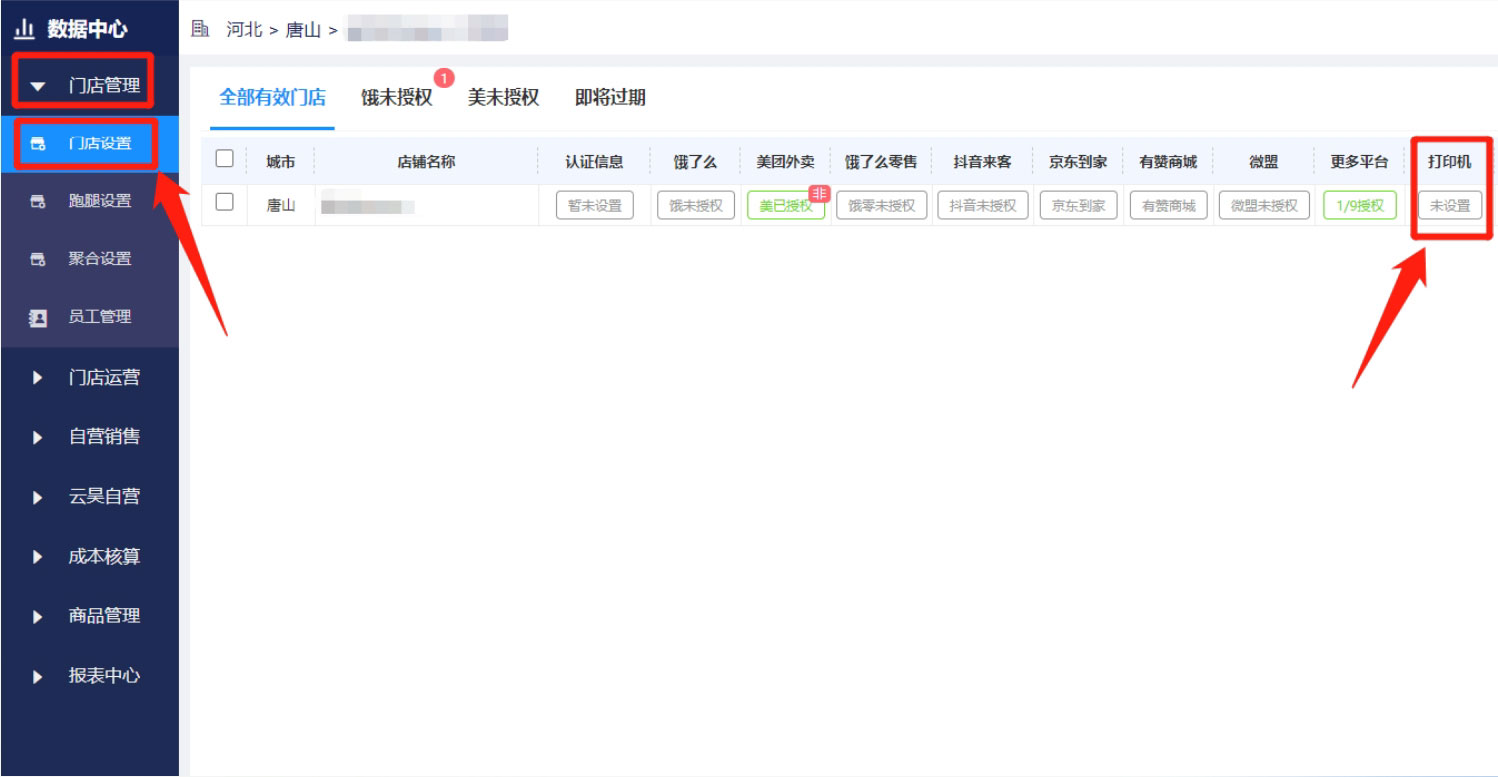Image resolution: width=1498 pixels, height=777 pixels.
Task: Click the 唐山 breadcrumb link
Action: (303, 30)
